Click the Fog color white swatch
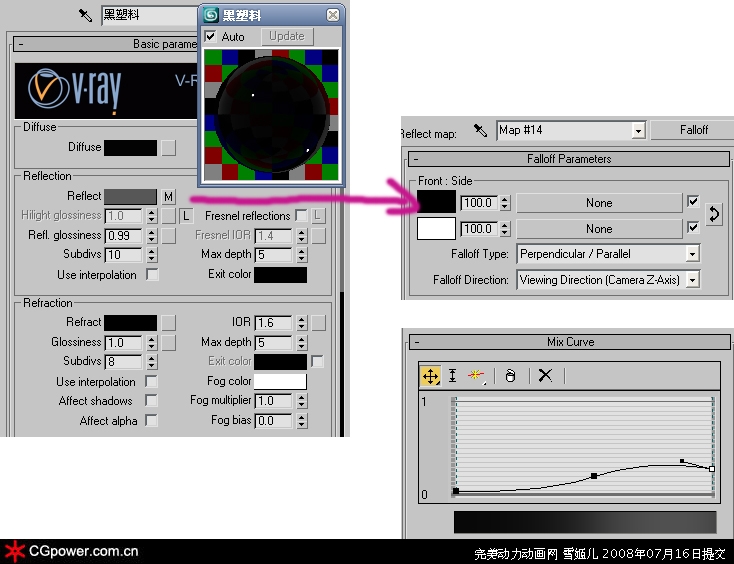Image resolution: width=734 pixels, height=564 pixels. pos(280,381)
